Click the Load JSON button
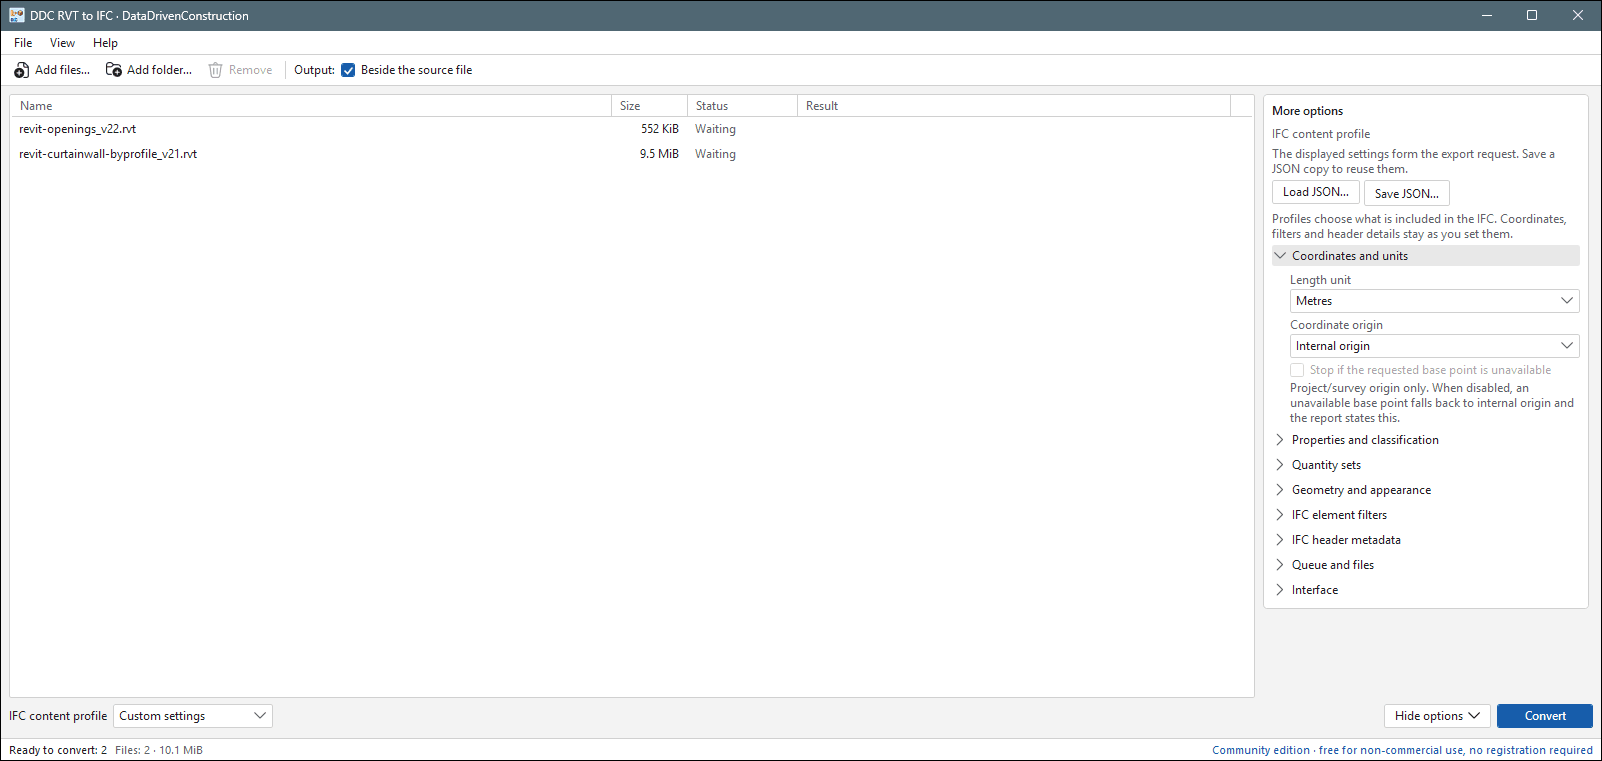The image size is (1602, 761). coord(1315,192)
